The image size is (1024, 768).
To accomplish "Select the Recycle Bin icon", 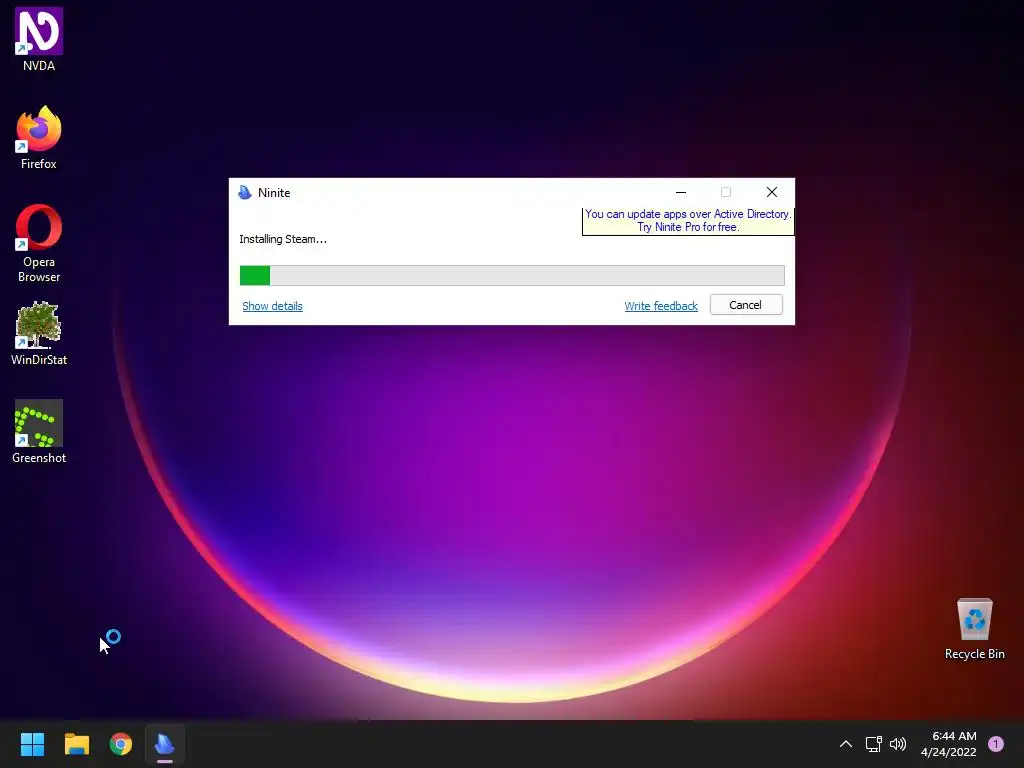I will click(974, 629).
